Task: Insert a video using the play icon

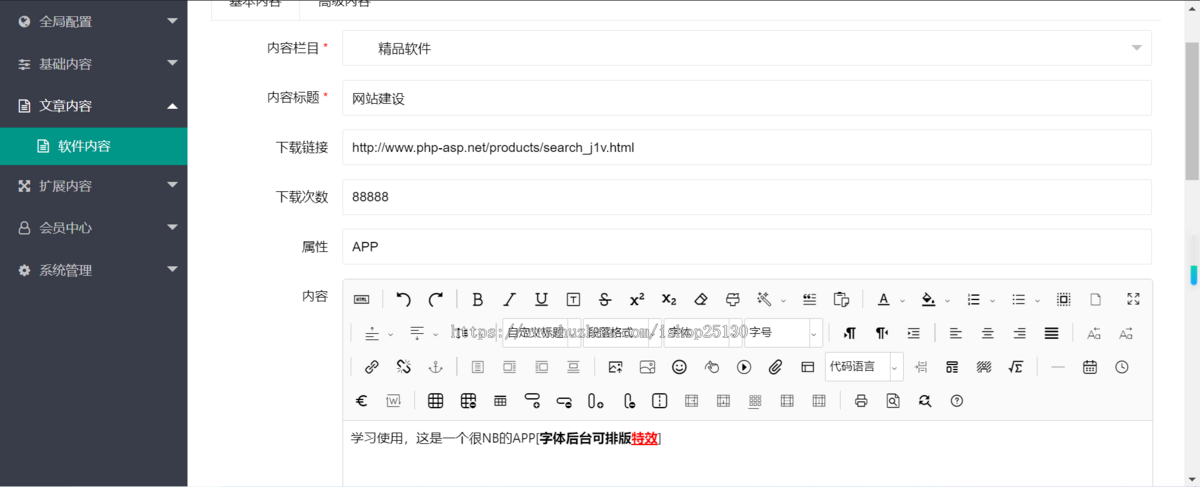Action: 743,367
